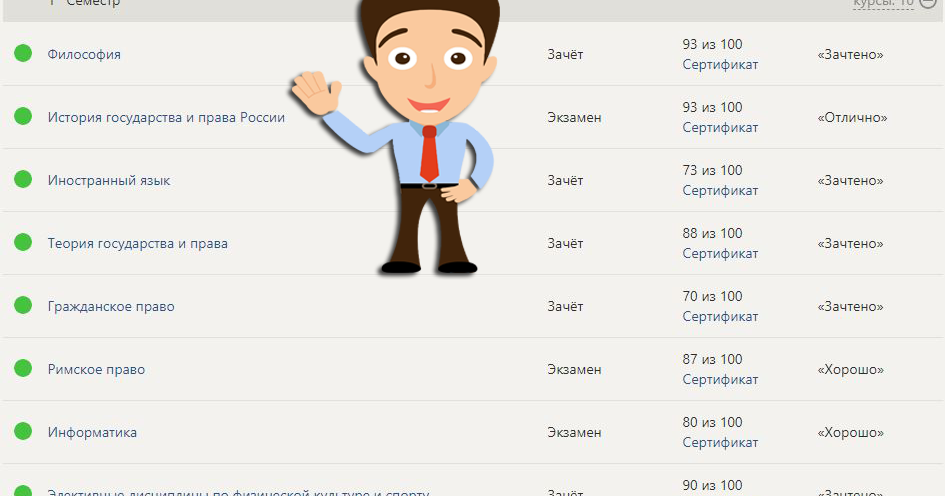Open the Иностранный язык course

pyautogui.click(x=108, y=180)
